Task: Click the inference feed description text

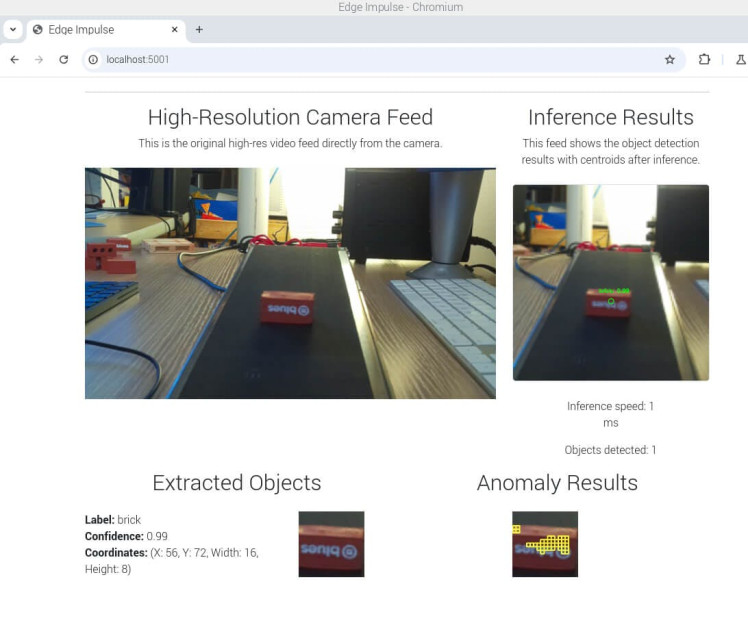Action: coord(611,151)
